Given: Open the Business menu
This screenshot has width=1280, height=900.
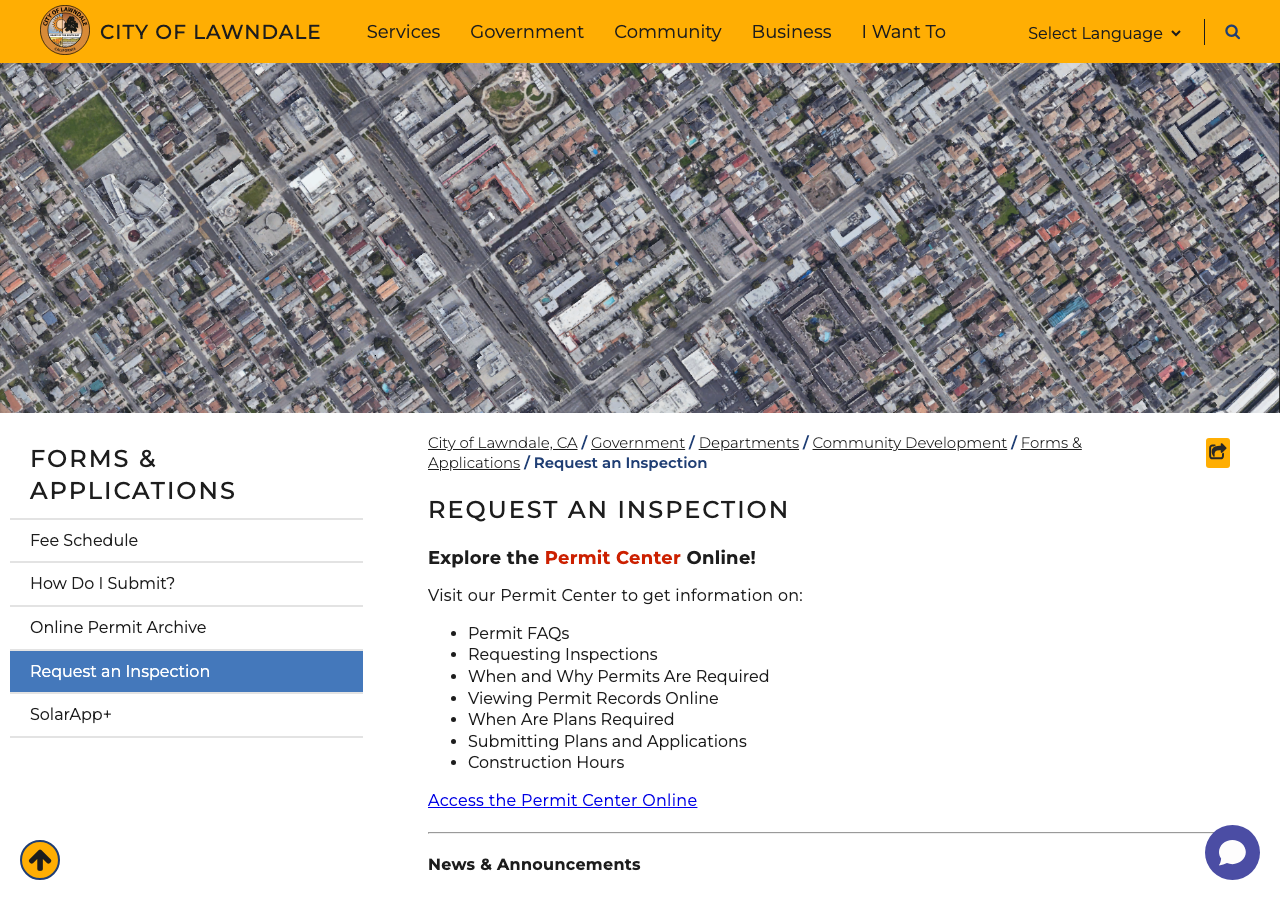Looking at the screenshot, I should pyautogui.click(x=791, y=32).
